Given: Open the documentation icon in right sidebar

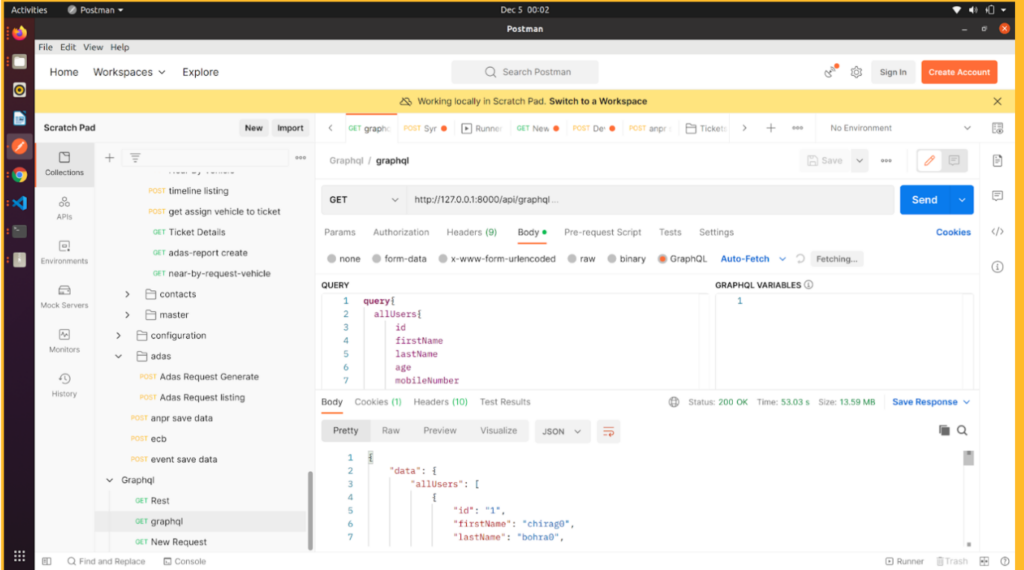Looking at the screenshot, I should 997,161.
